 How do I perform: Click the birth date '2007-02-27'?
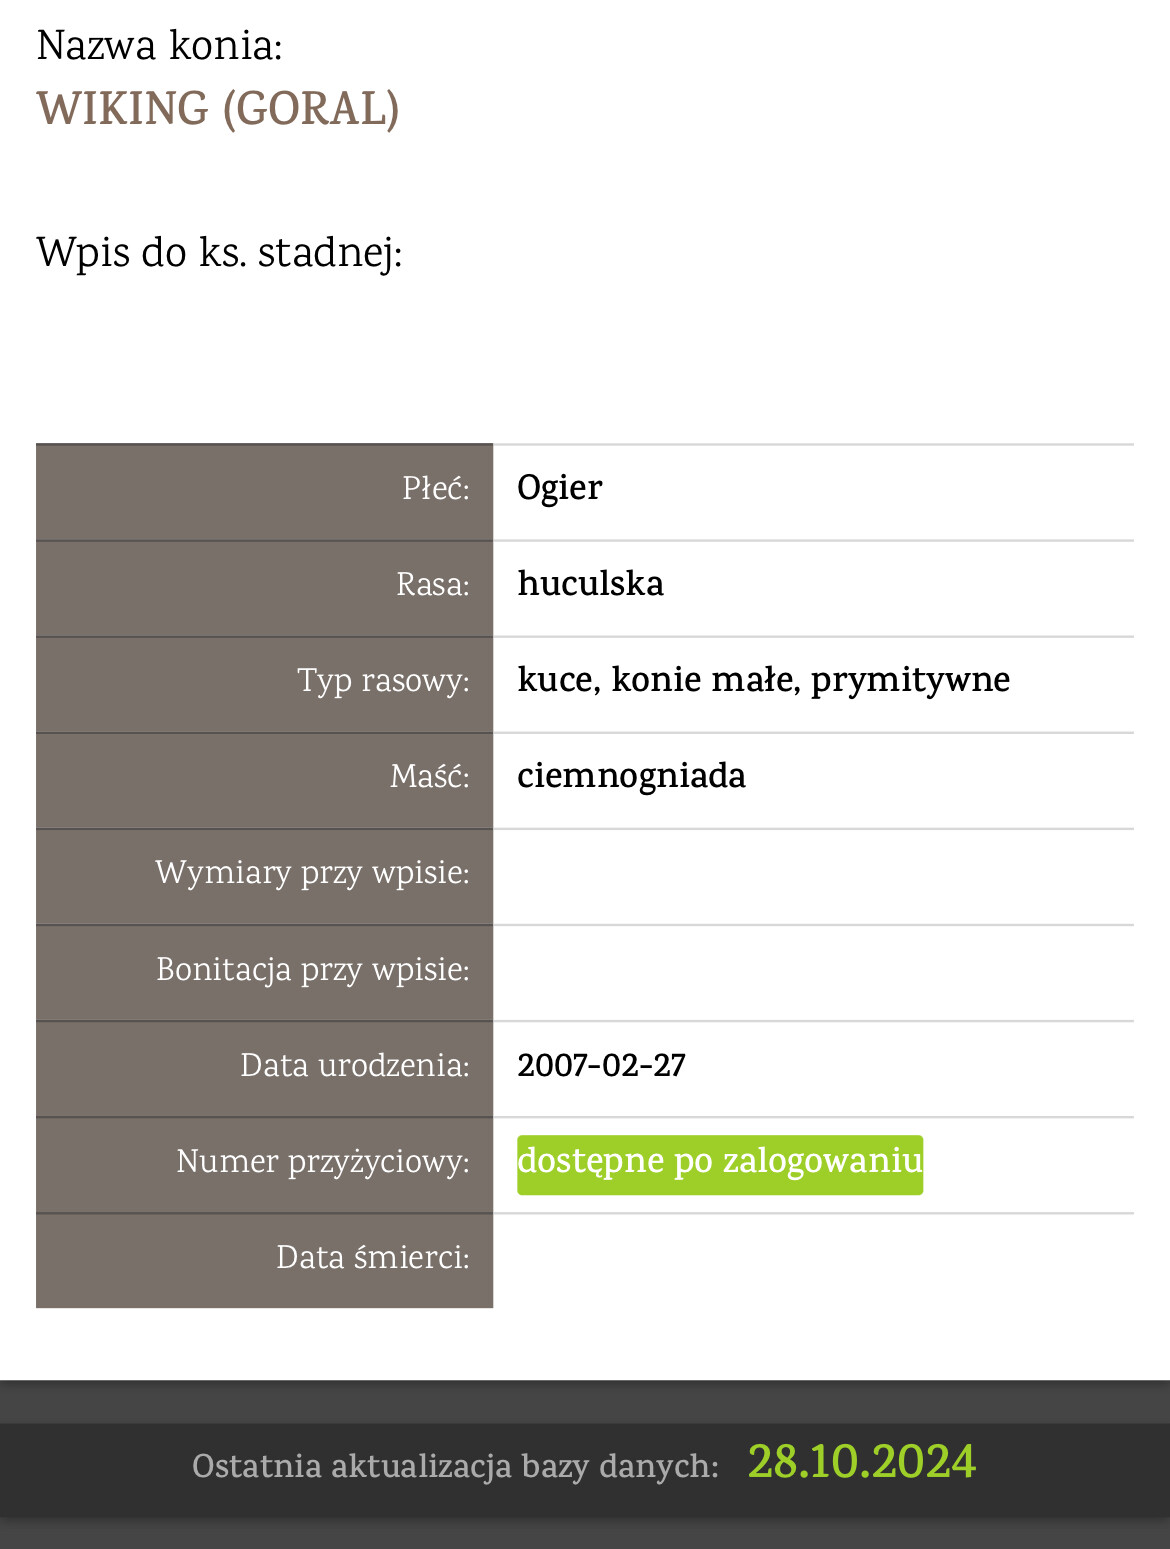(x=601, y=1066)
